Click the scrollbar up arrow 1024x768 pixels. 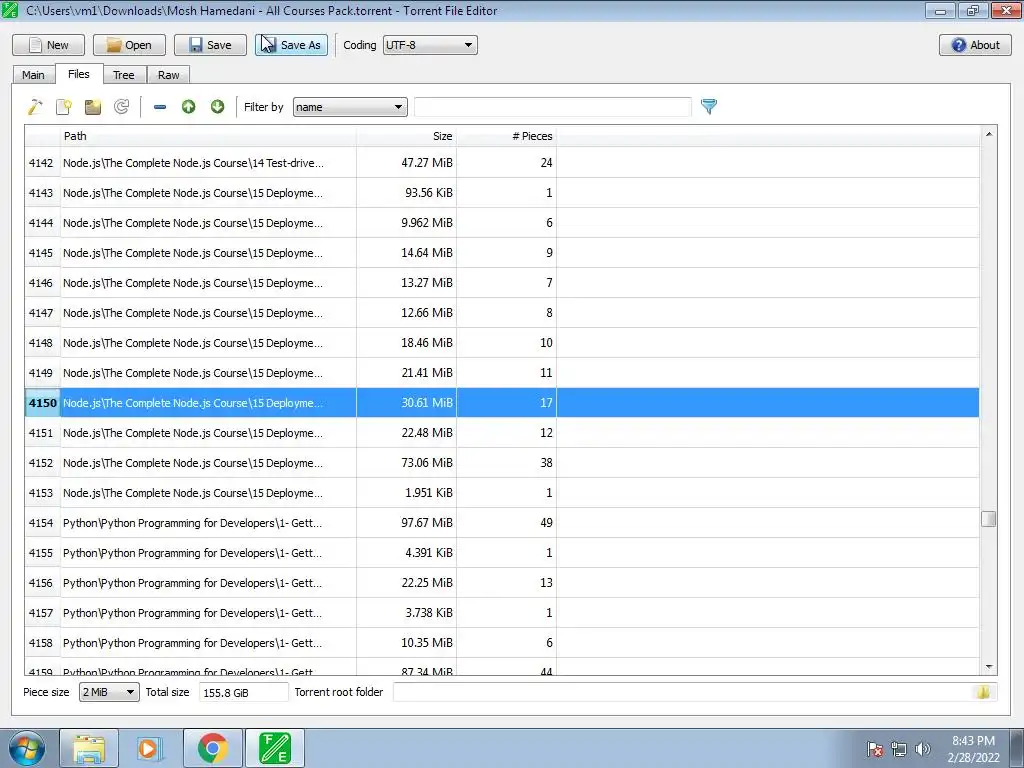pyautogui.click(x=989, y=134)
